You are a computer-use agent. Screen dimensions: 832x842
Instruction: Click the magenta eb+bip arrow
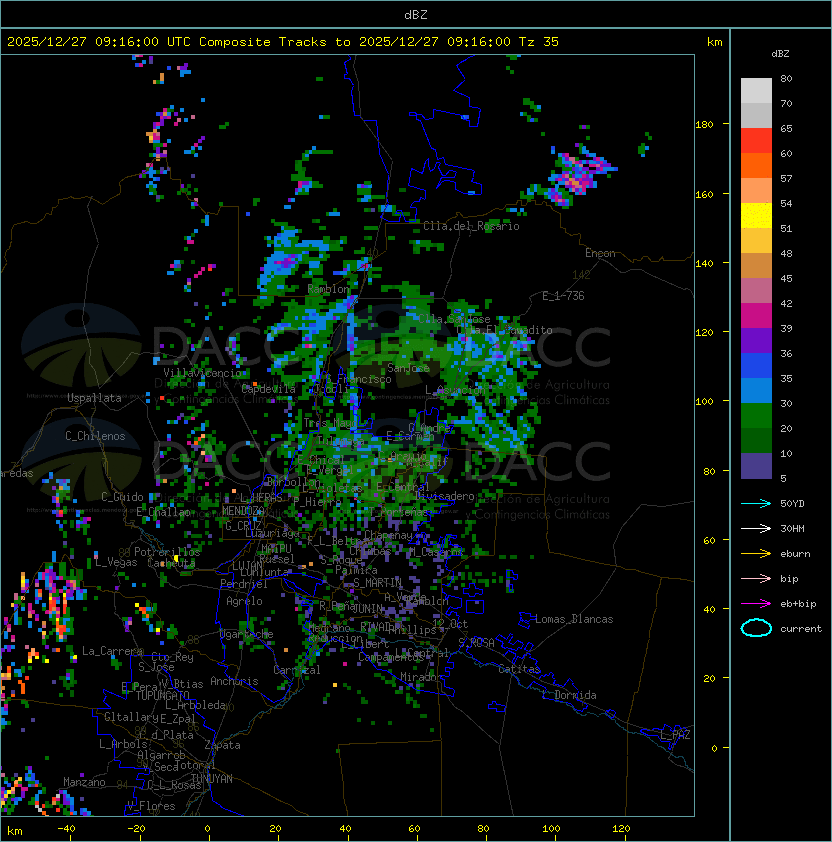click(756, 604)
